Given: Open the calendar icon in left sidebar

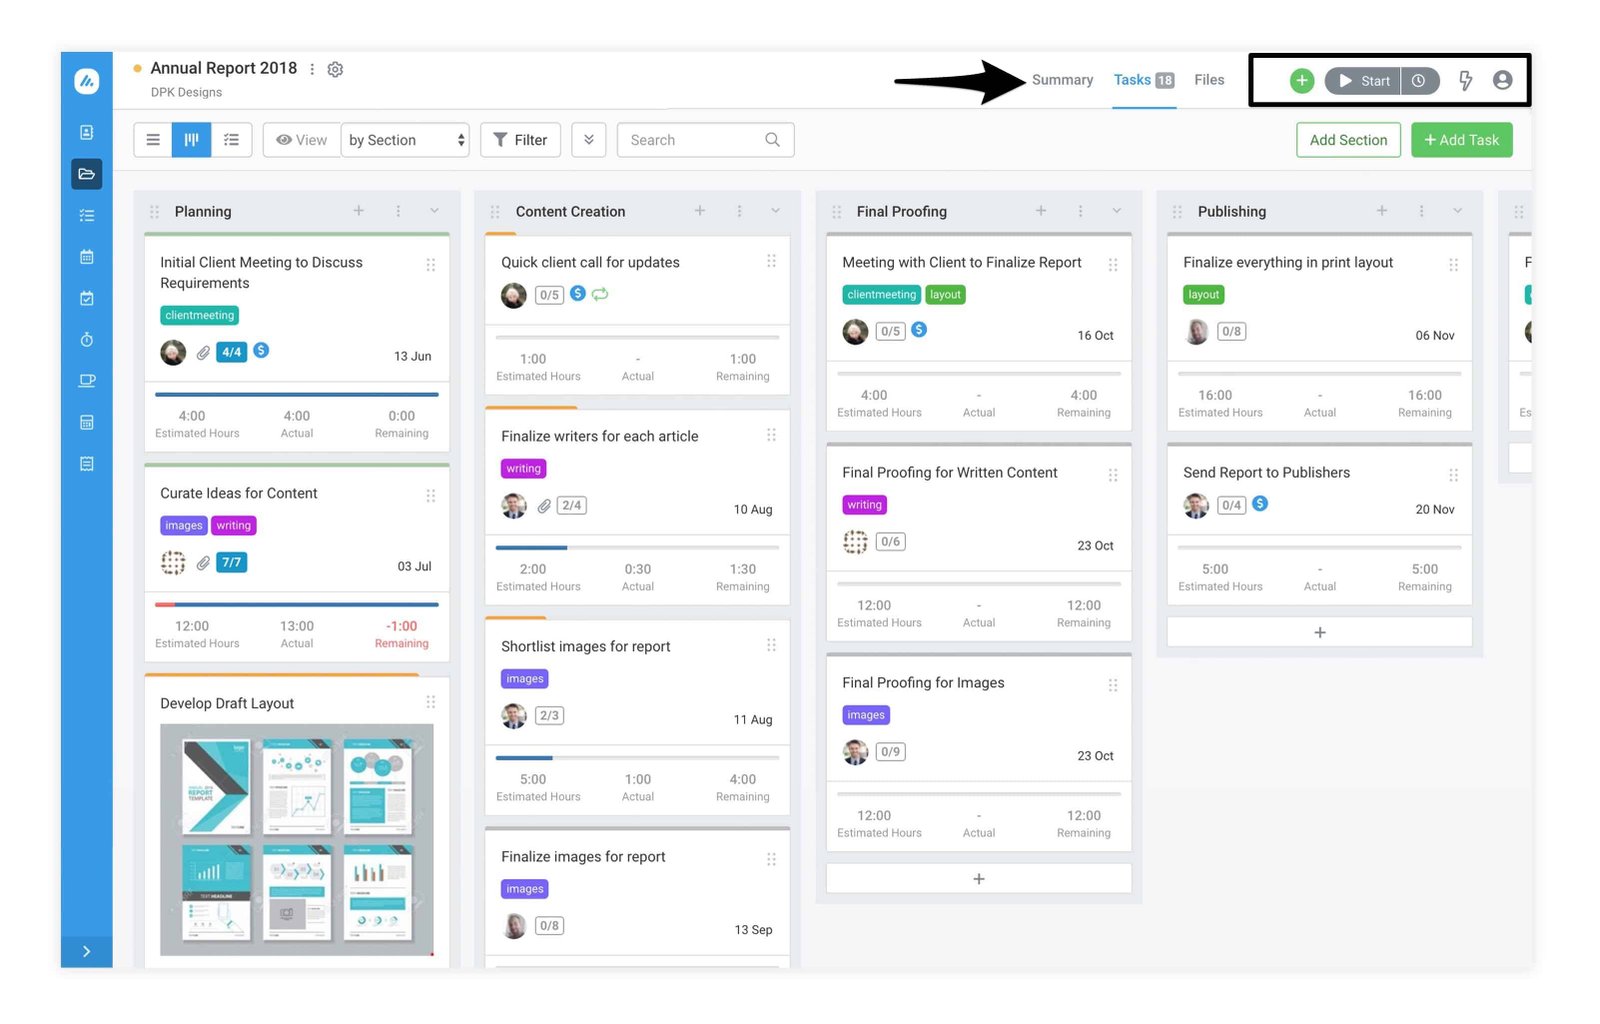Looking at the screenshot, I should 87,257.
